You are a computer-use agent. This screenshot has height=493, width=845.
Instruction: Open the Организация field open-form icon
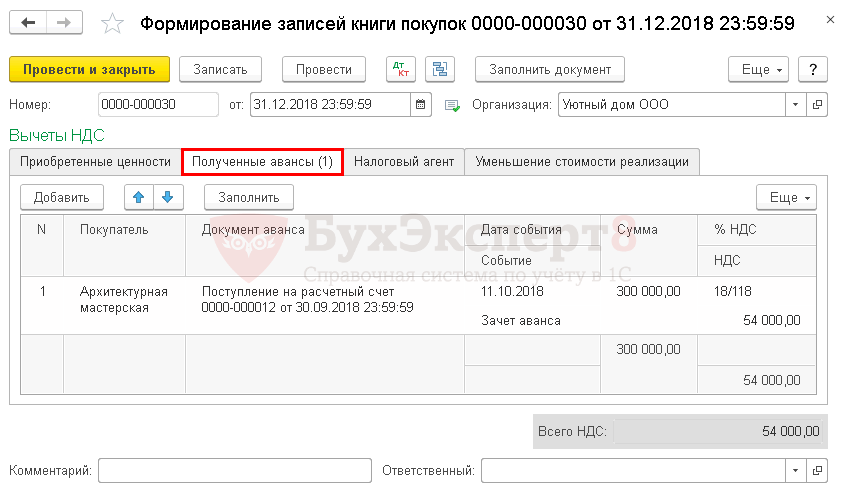[818, 104]
